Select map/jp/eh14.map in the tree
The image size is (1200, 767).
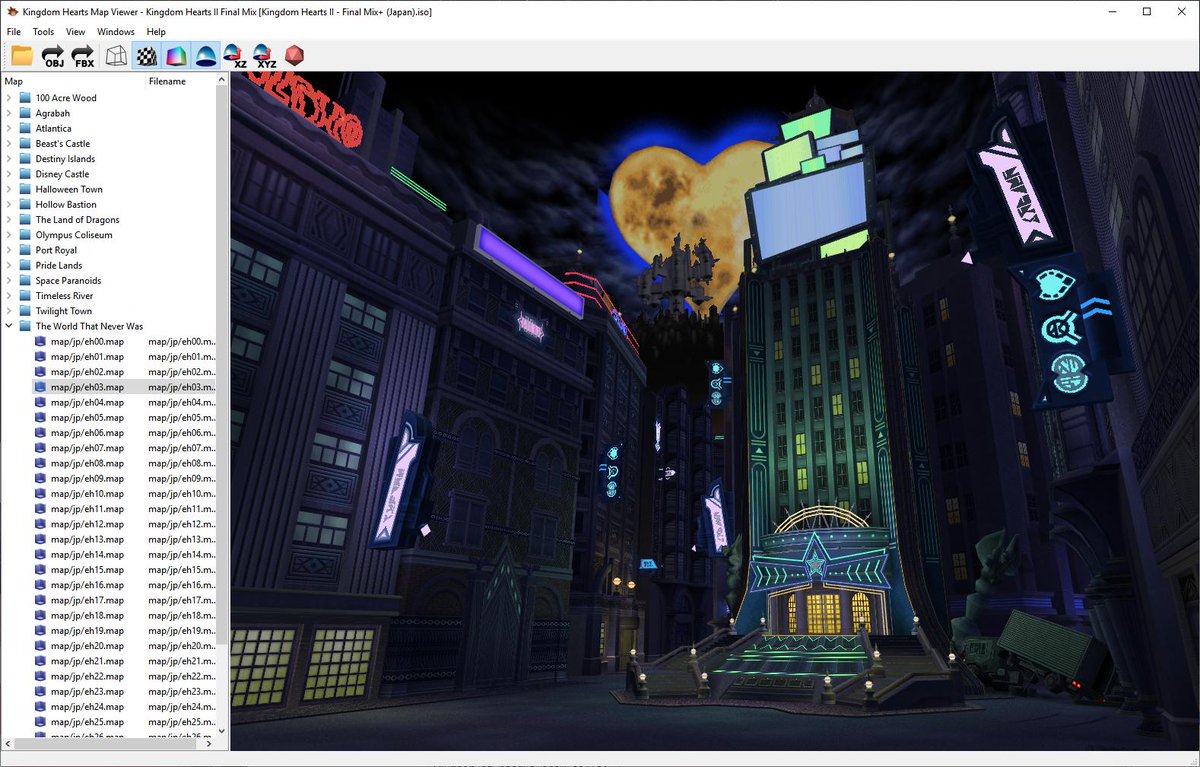pos(87,554)
